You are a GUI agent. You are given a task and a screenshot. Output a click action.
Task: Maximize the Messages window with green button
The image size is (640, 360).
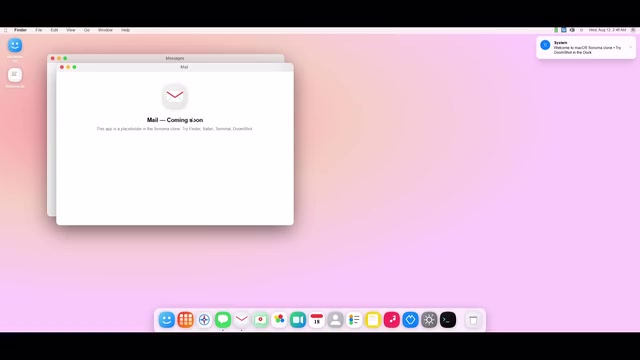(65, 58)
